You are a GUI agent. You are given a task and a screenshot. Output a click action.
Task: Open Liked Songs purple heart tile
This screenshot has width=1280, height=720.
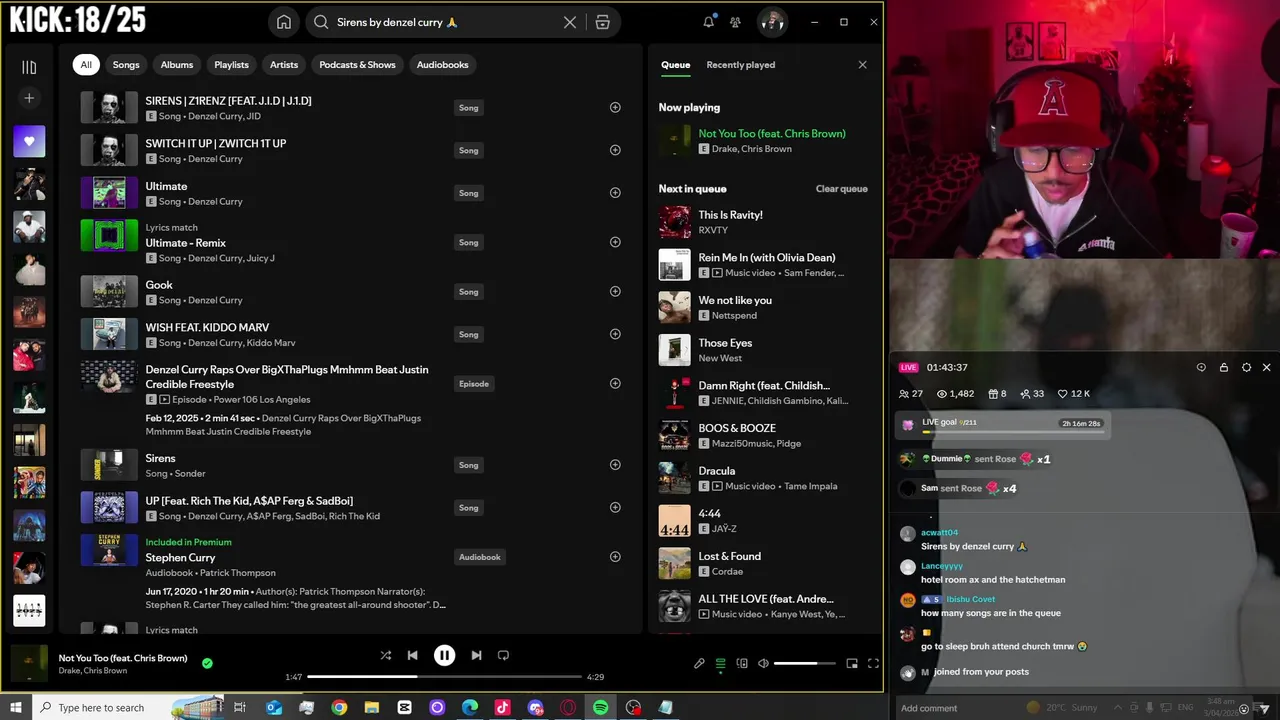coord(29,141)
